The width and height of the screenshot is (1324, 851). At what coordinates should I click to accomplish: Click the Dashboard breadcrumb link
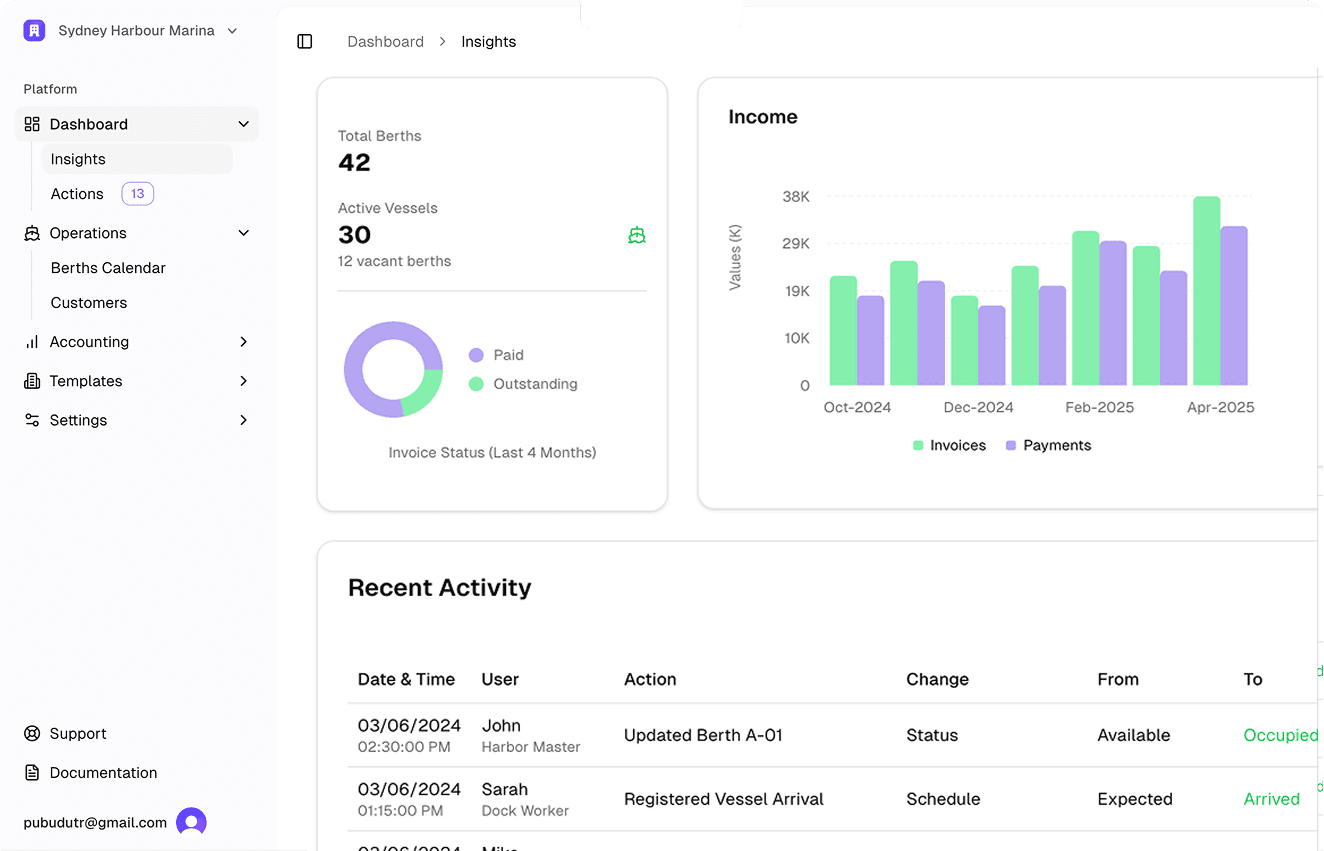tap(385, 42)
